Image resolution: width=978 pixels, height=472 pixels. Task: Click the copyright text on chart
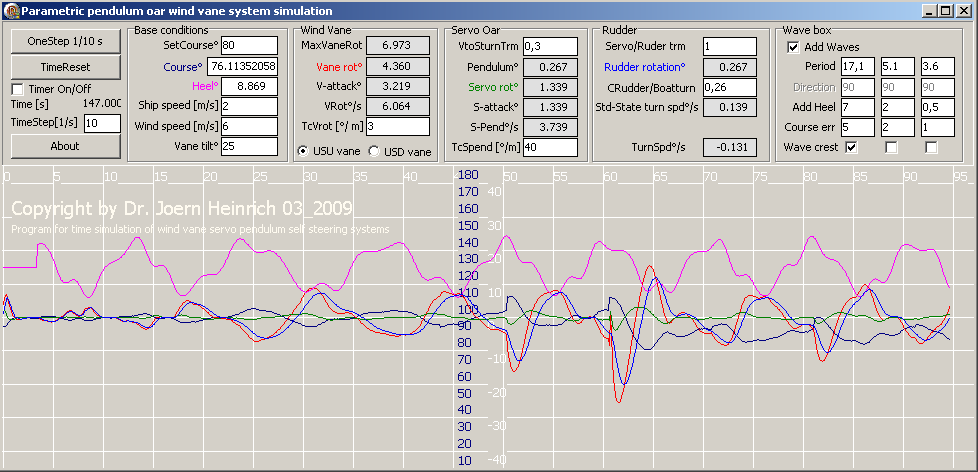182,208
